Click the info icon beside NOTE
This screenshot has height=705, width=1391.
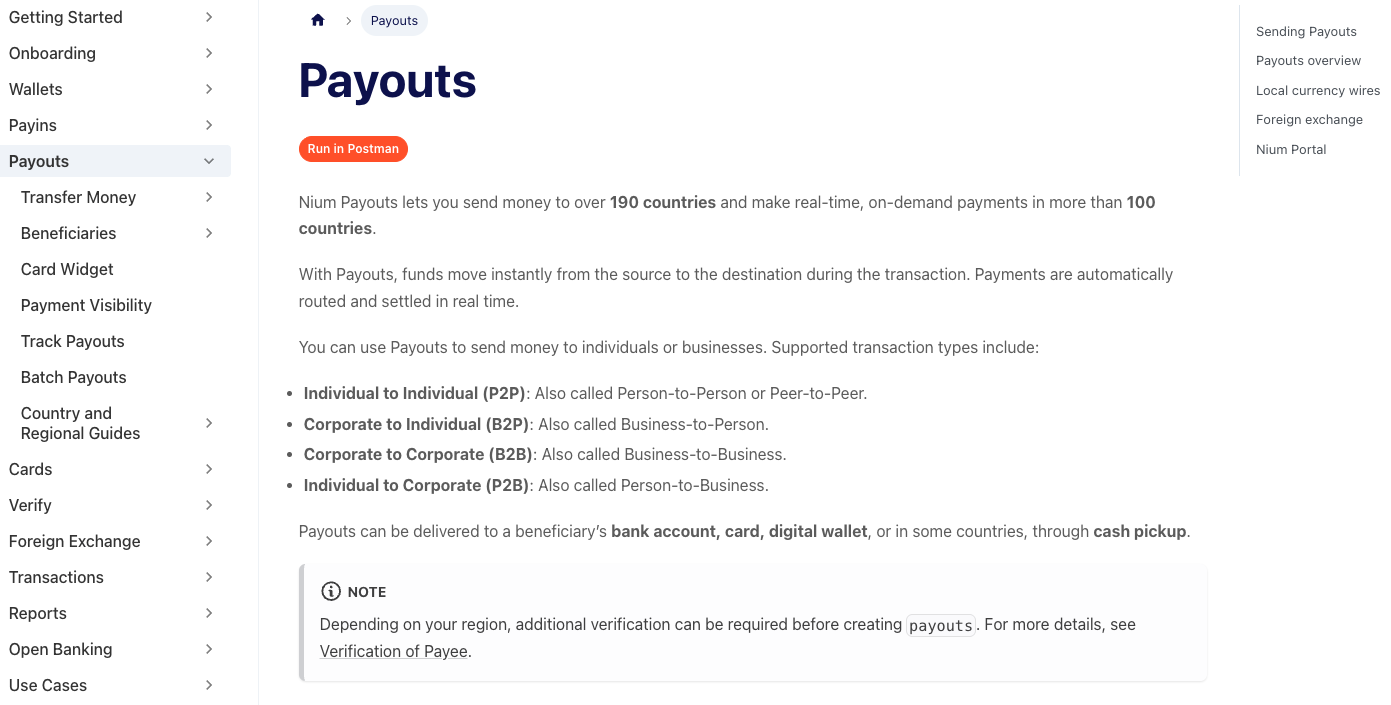click(x=330, y=592)
